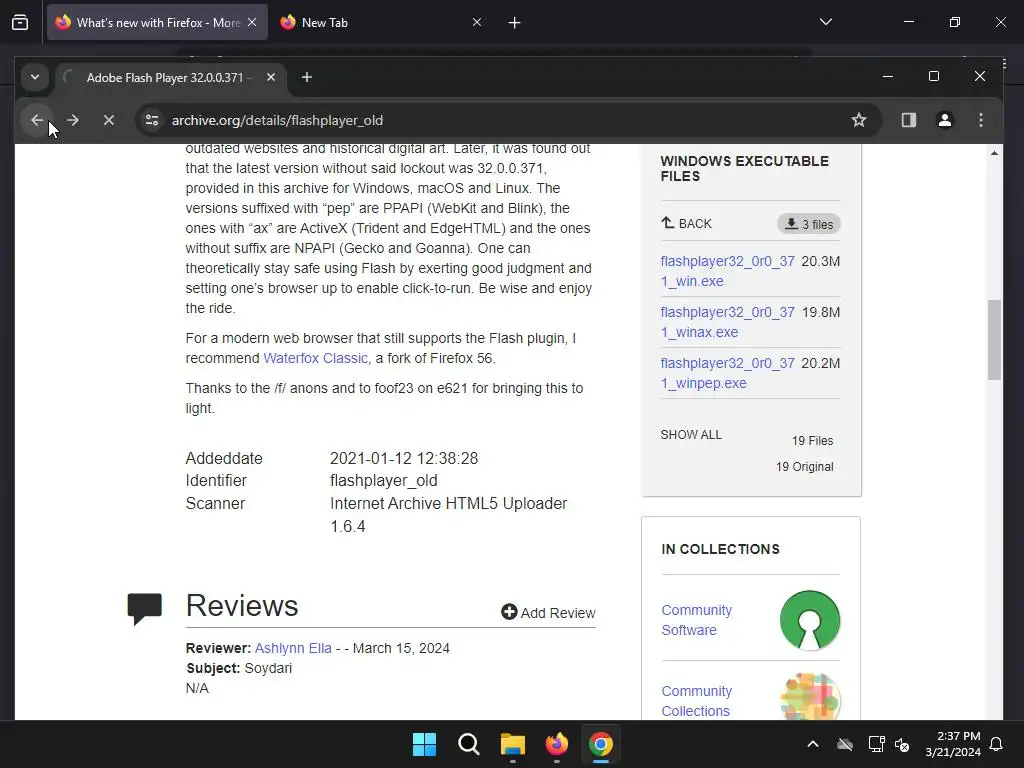The width and height of the screenshot is (1024, 768).
Task: Open File Explorer from the taskbar
Action: (513, 744)
